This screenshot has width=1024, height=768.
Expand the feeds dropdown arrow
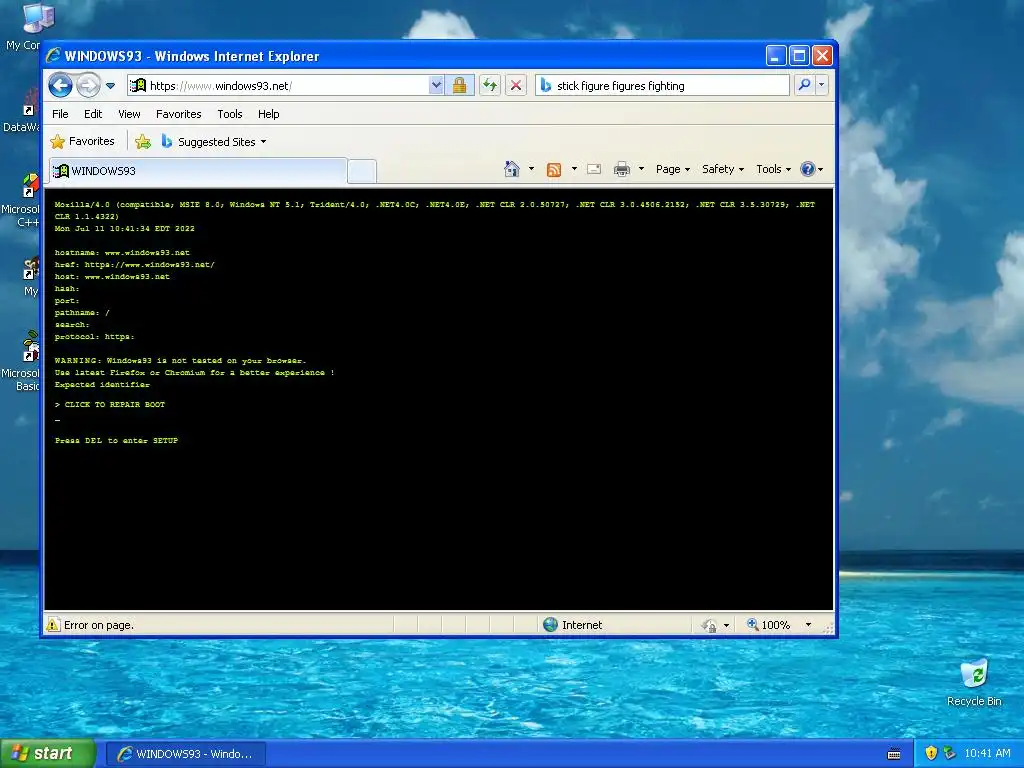coord(574,169)
